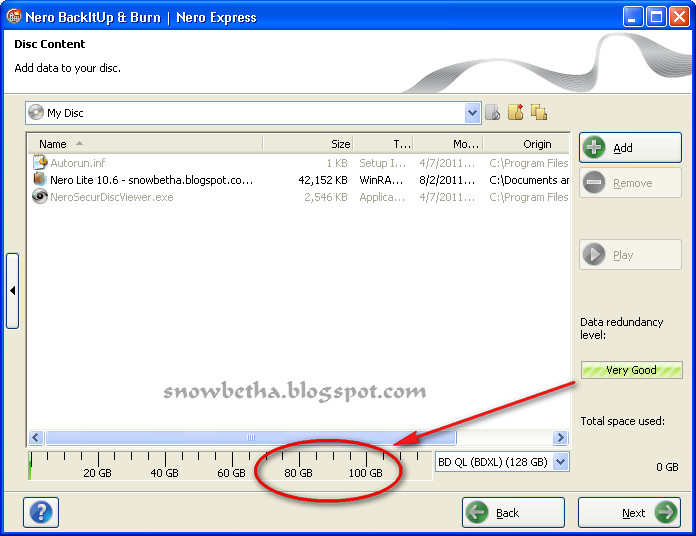The image size is (696, 536).
Task: Click the go up one level folder icon
Action: pos(492,113)
